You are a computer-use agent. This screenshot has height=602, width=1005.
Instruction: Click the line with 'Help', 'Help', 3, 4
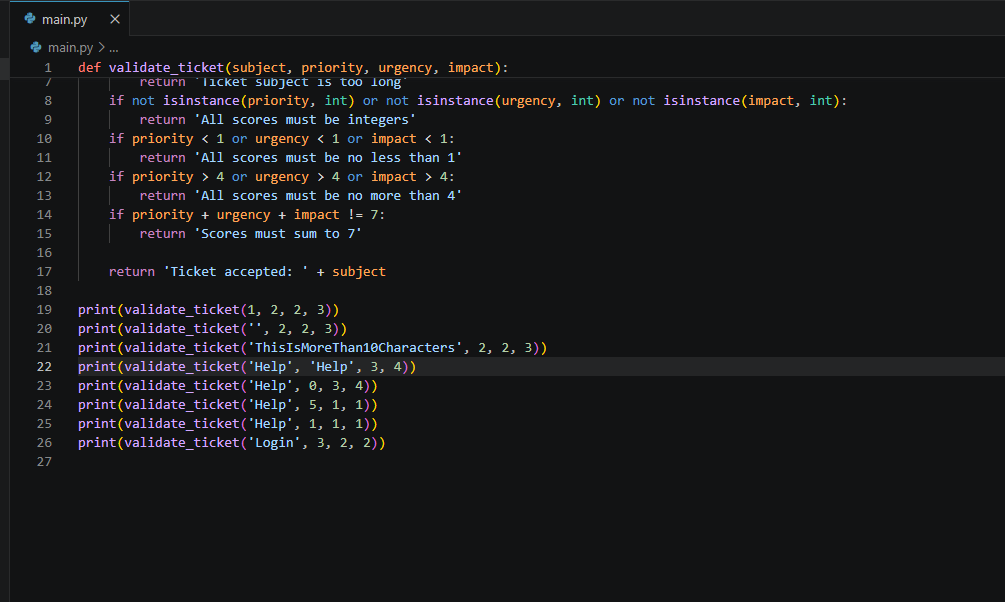point(247,367)
